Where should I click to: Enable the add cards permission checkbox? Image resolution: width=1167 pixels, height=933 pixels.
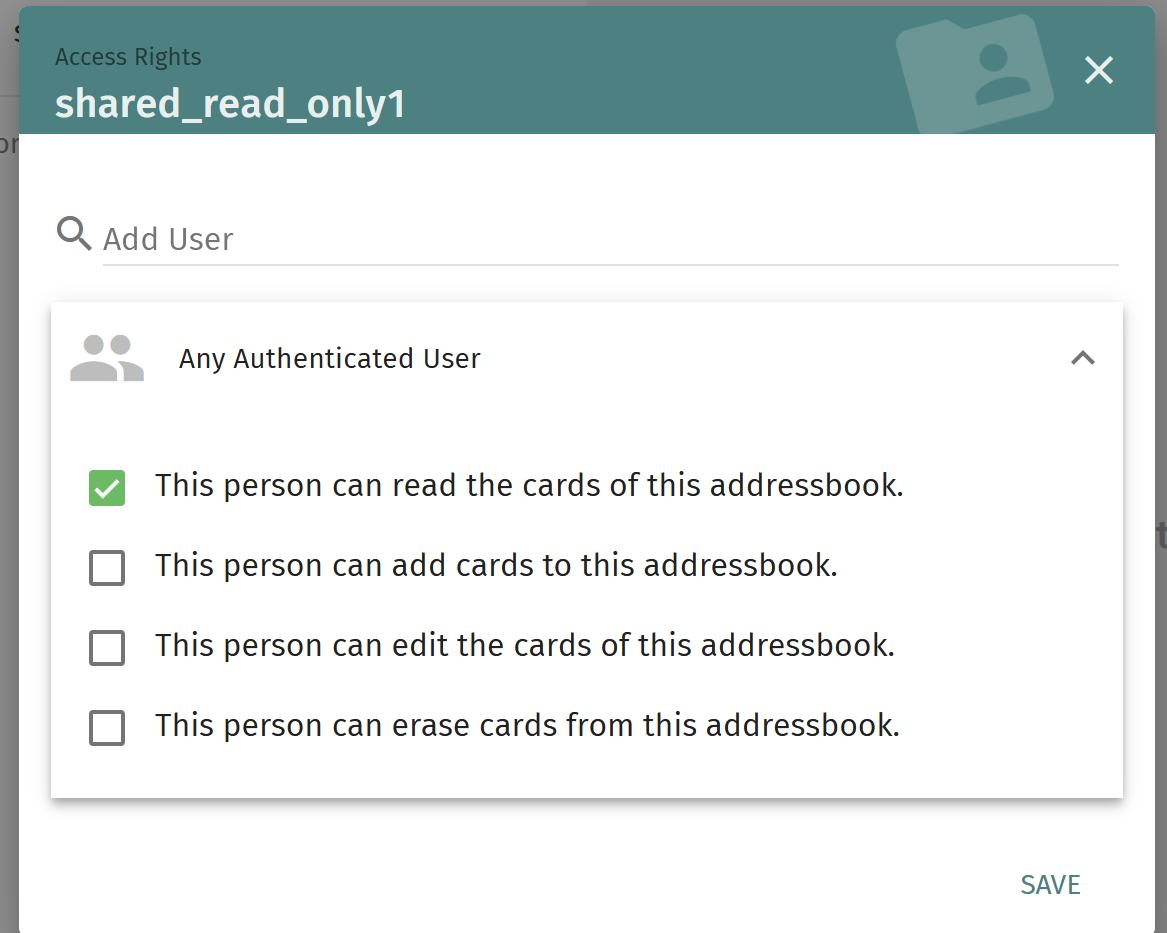107,568
